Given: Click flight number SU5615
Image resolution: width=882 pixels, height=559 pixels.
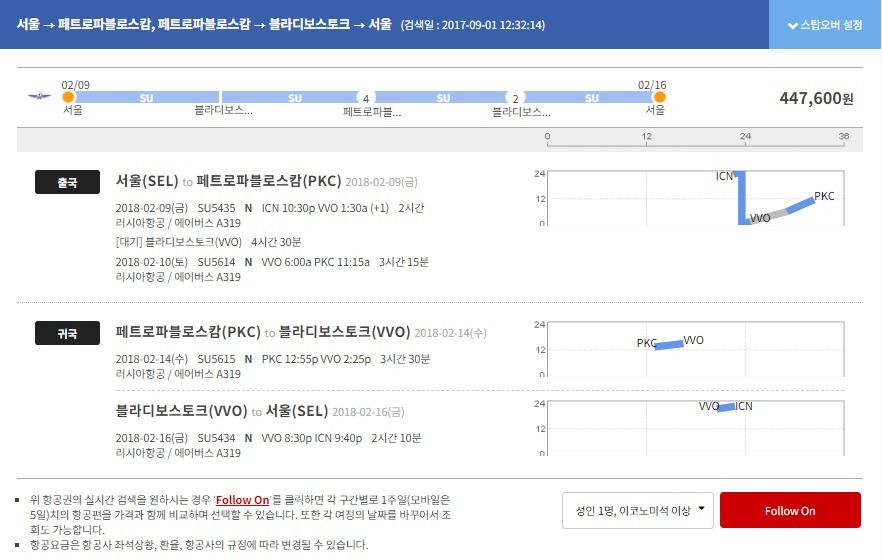Looking at the screenshot, I should click(x=216, y=359).
